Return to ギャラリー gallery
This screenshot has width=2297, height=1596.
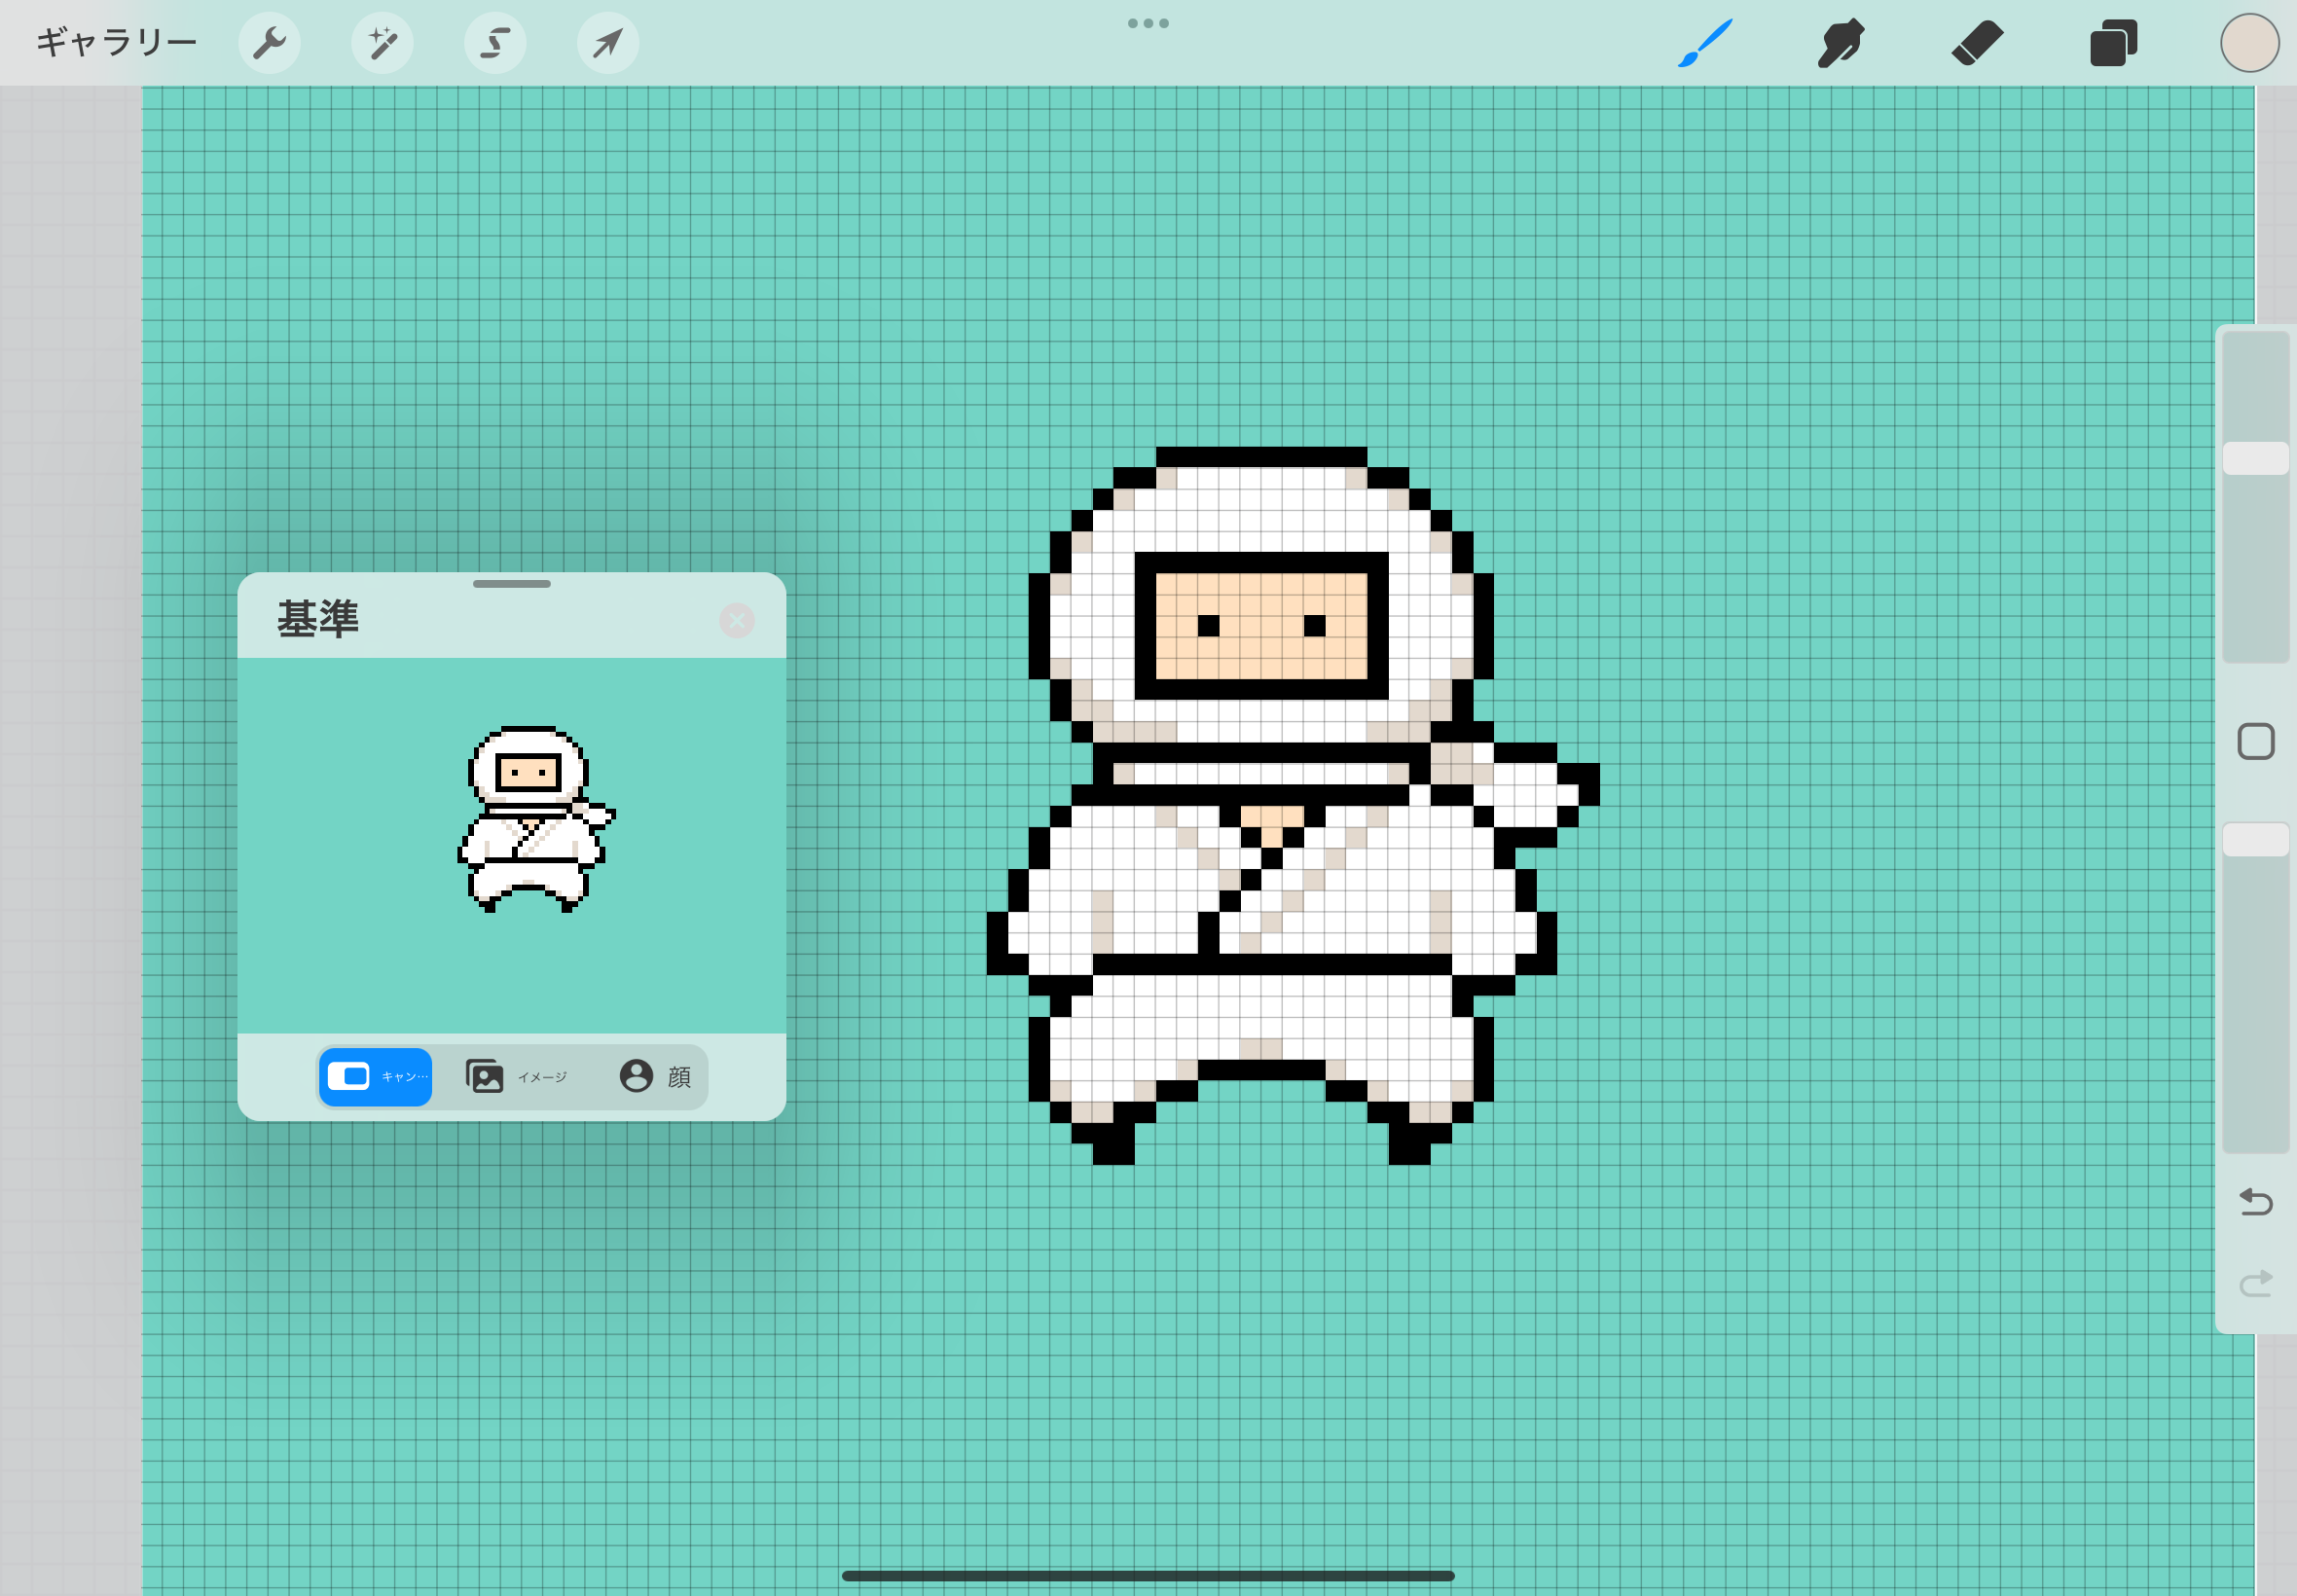click(x=116, y=43)
